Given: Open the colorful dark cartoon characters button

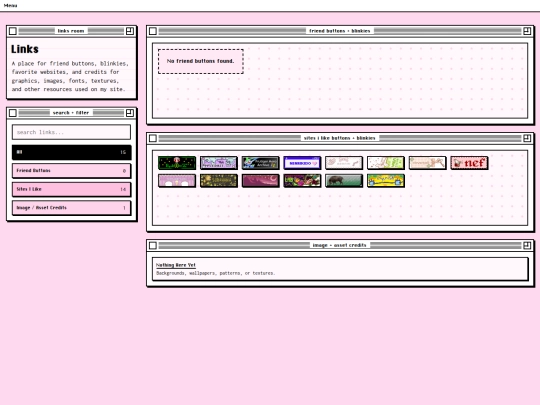Looking at the screenshot, I should [x=302, y=180].
